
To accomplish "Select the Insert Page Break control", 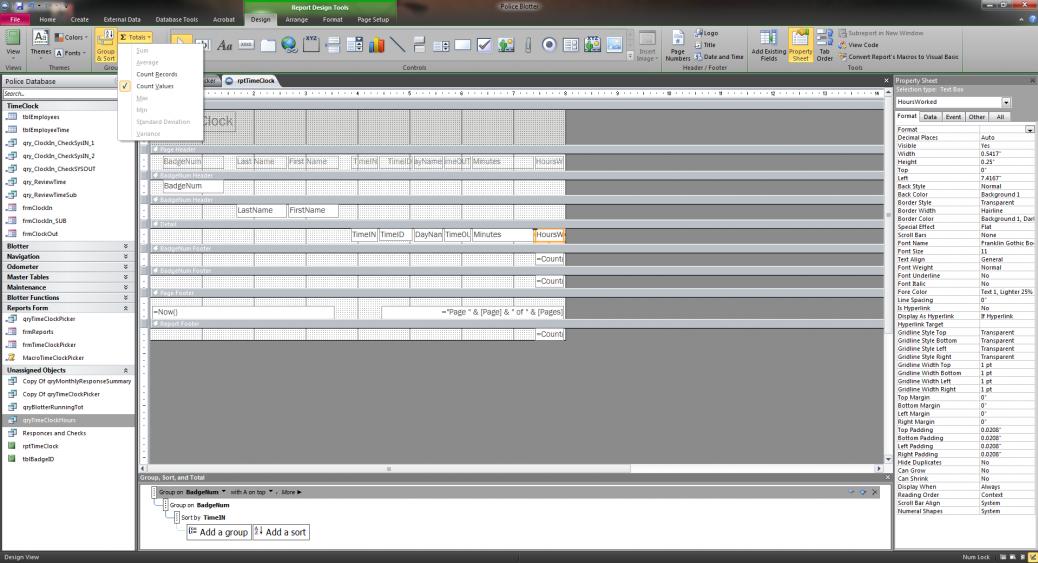I will tap(333, 45).
